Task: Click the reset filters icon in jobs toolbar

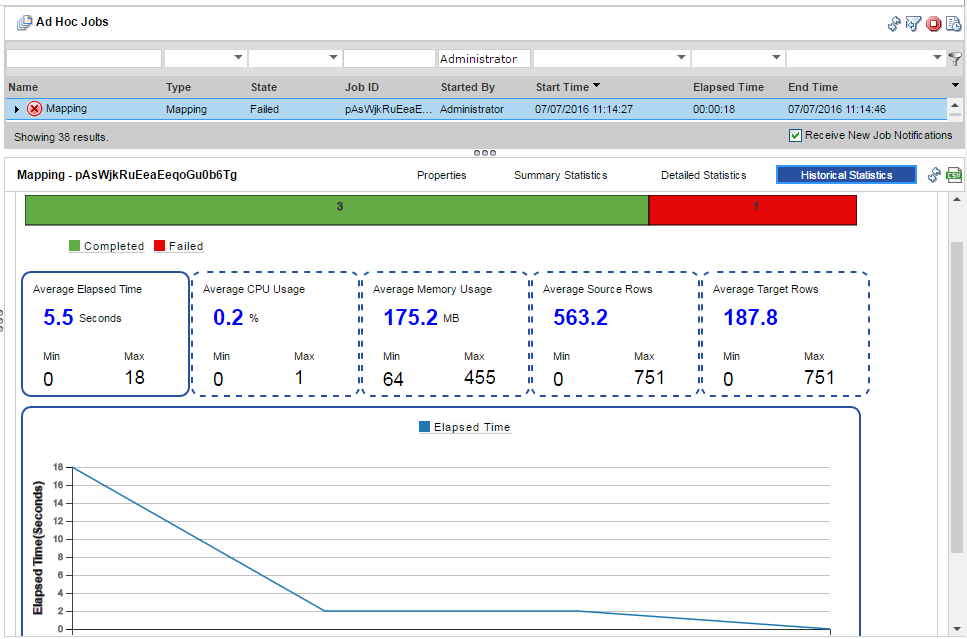Action: 913,23
